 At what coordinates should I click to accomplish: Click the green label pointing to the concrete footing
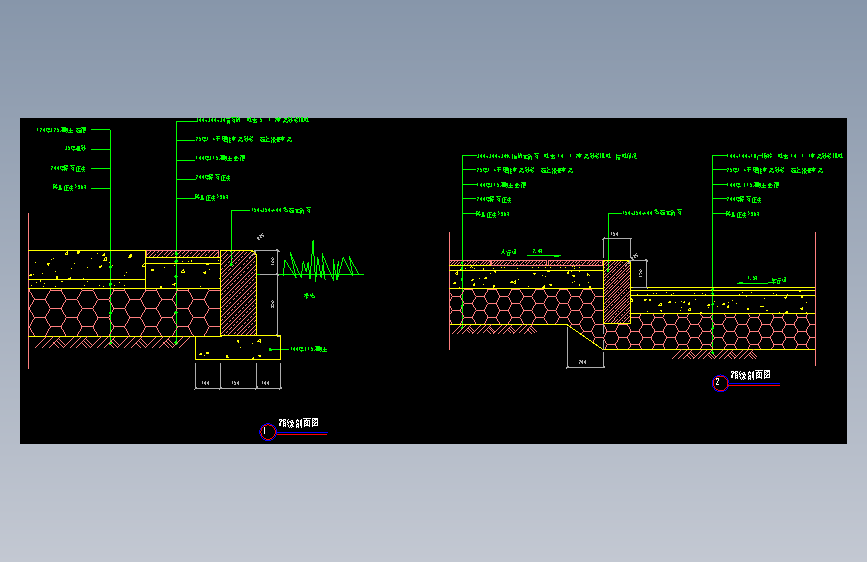309,350
